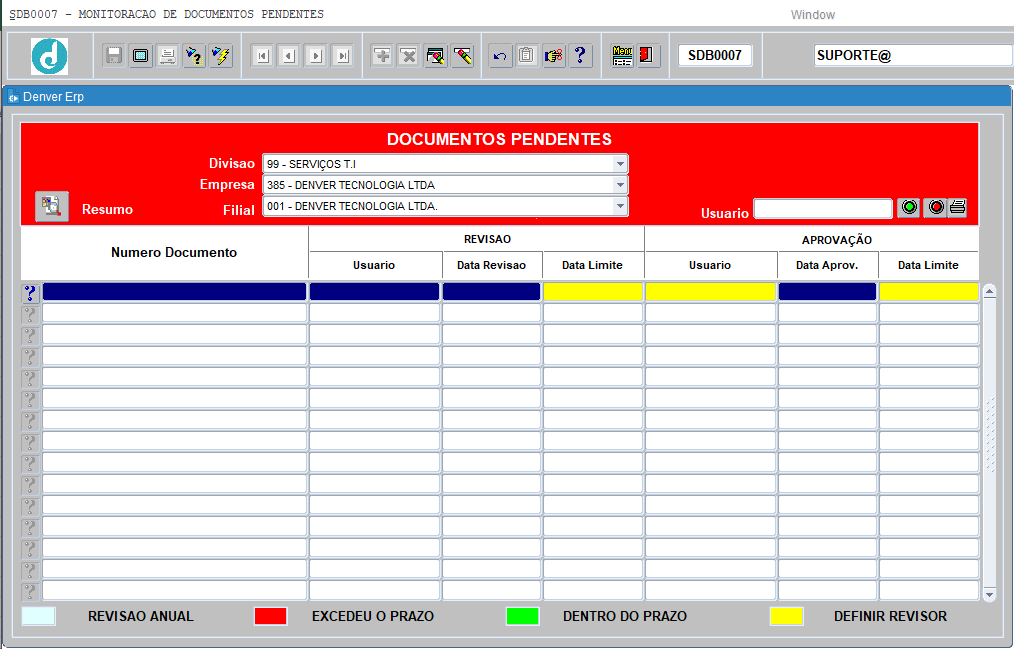The width and height of the screenshot is (1014, 649).
Task: Open the Window menu
Action: [813, 14]
